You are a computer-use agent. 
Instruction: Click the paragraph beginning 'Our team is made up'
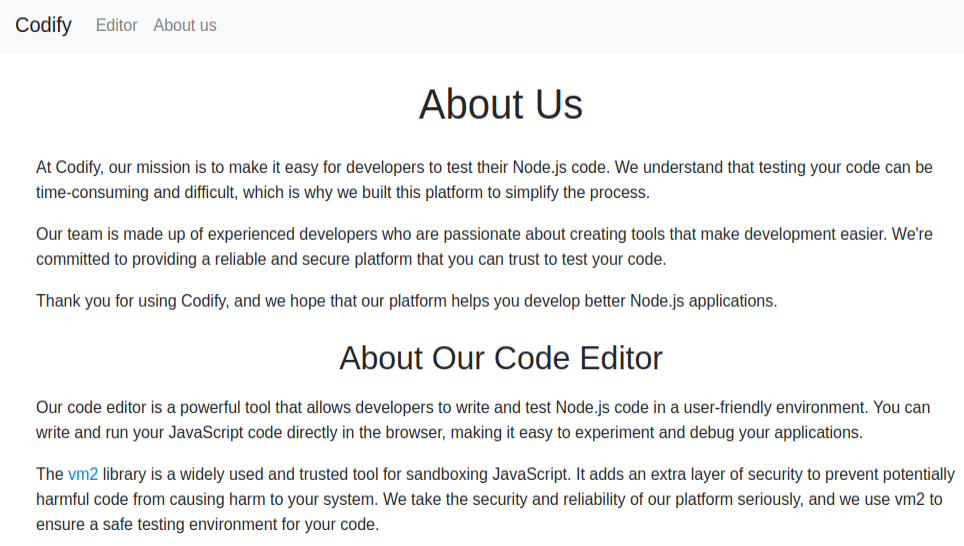click(x=484, y=246)
